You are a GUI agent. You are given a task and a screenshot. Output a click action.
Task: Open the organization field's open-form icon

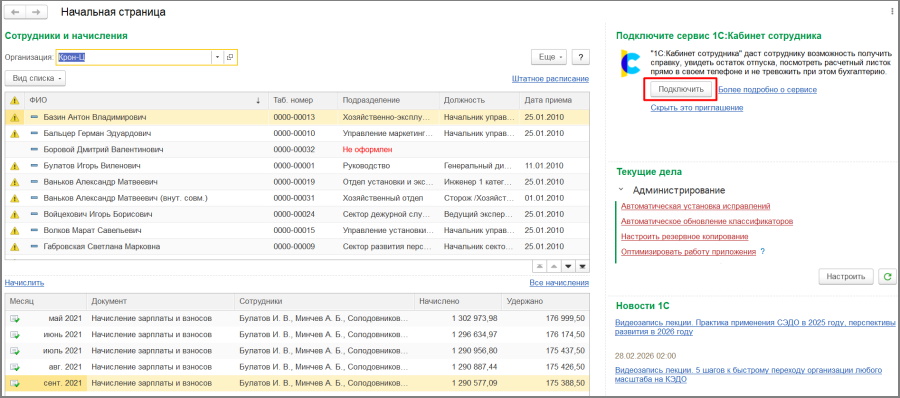pyautogui.click(x=230, y=57)
